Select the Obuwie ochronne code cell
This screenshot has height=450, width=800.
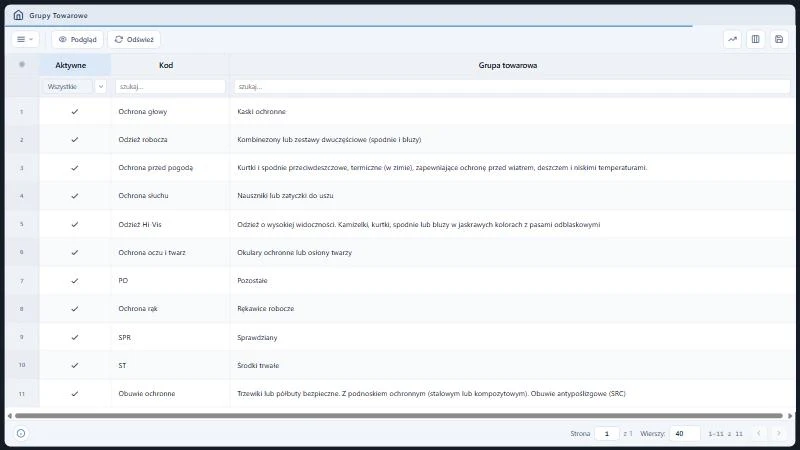tap(170, 393)
